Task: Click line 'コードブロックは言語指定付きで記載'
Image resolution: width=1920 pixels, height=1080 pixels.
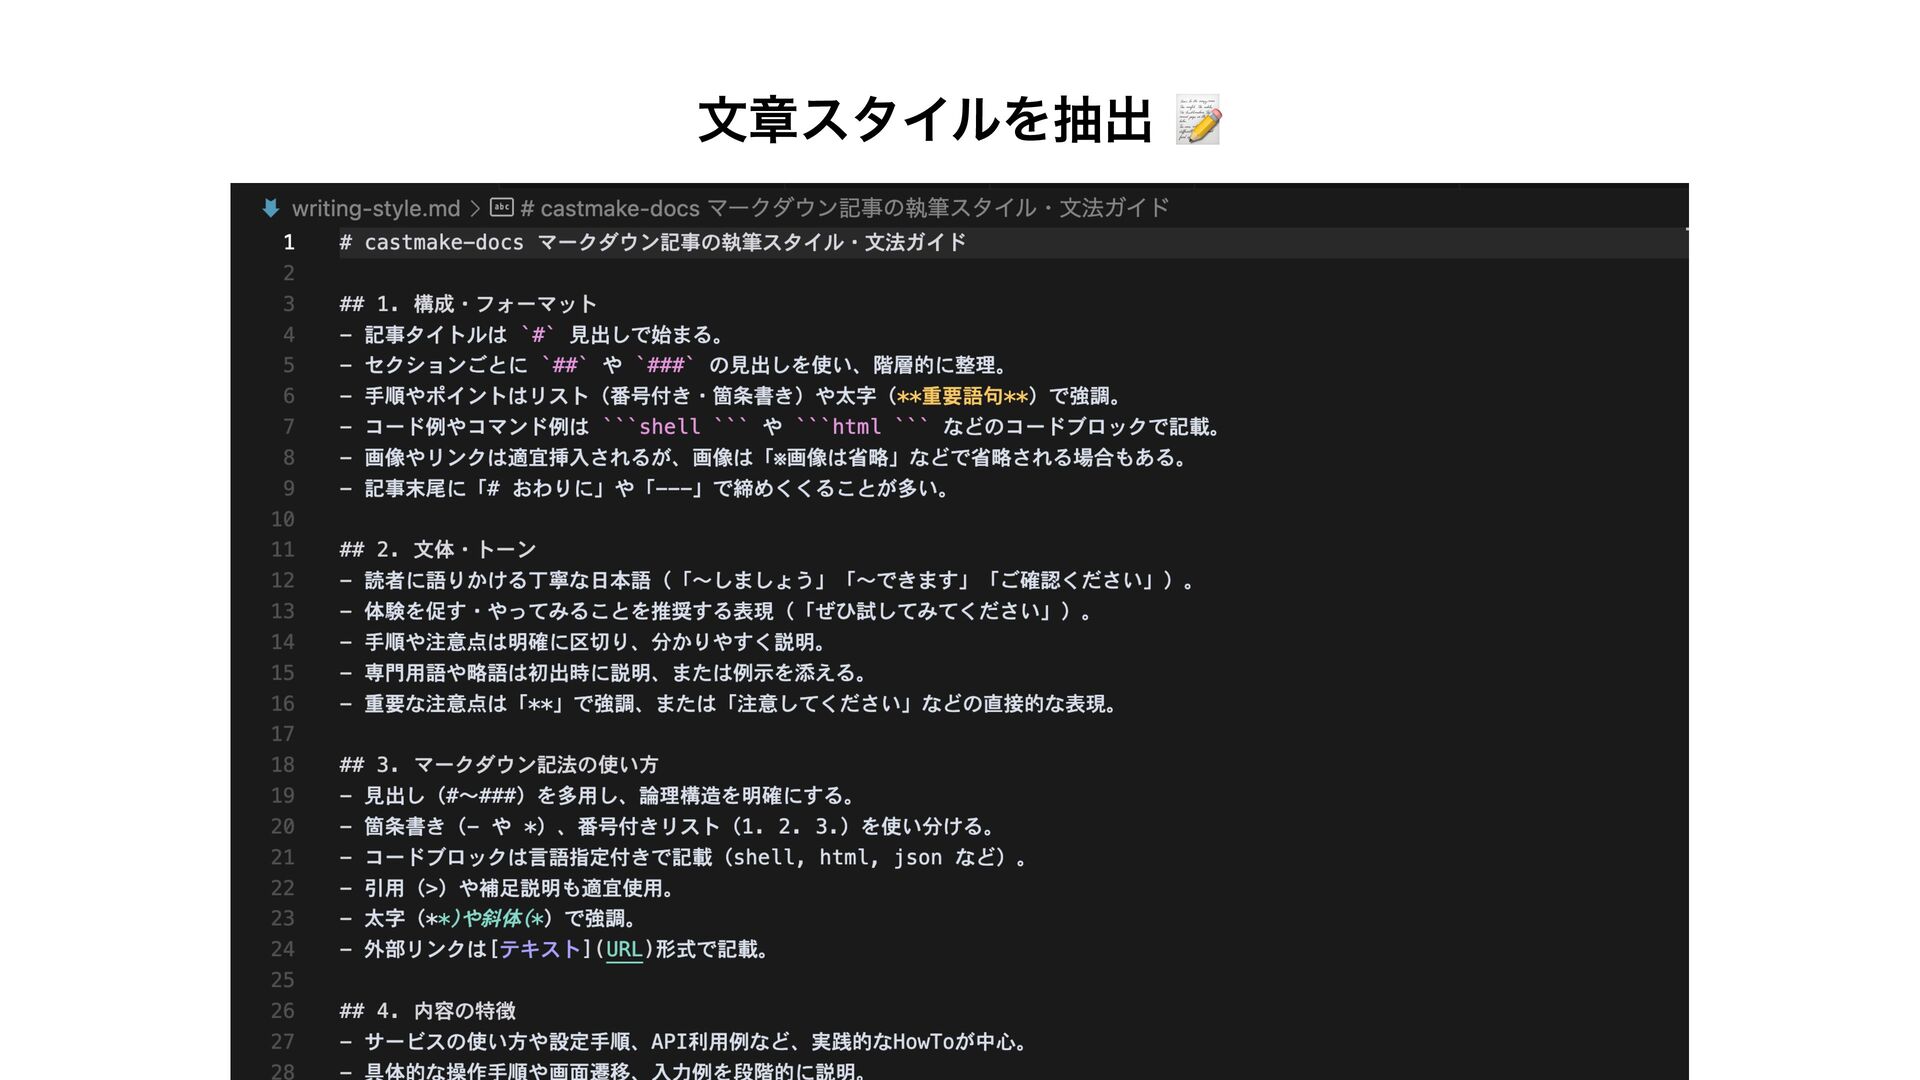Action: pyautogui.click(x=684, y=857)
